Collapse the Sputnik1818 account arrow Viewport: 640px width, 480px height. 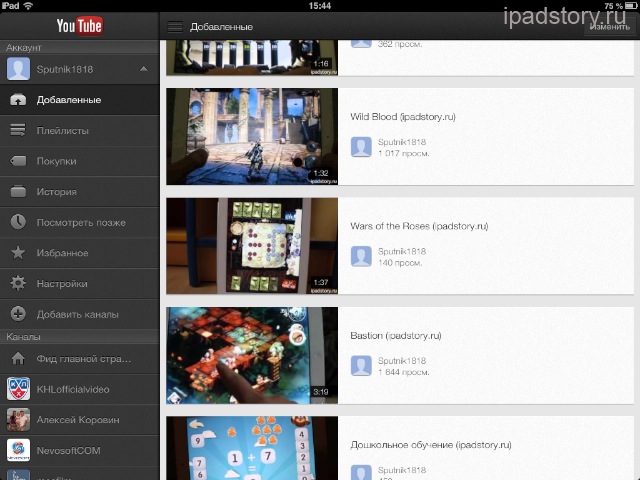tap(143, 69)
